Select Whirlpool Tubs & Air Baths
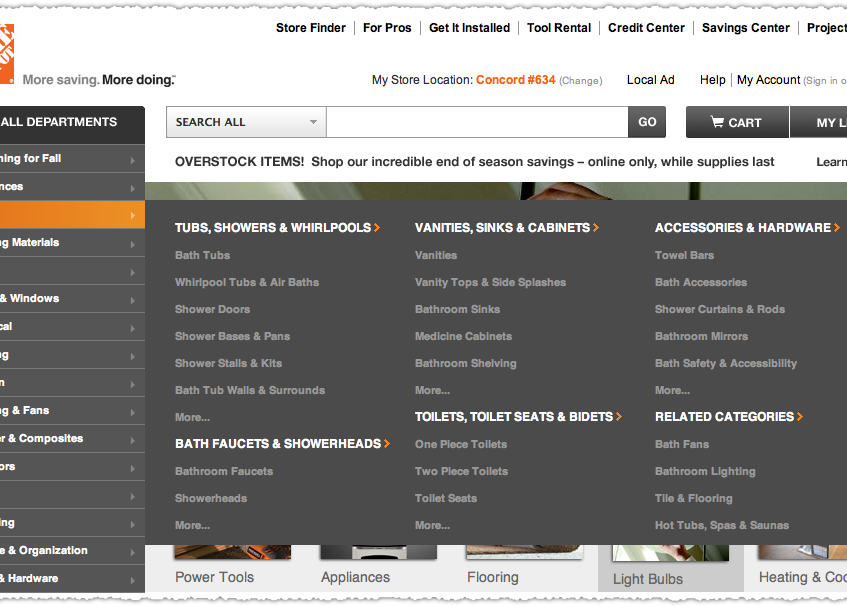The height and width of the screenshot is (606, 847). tap(247, 282)
